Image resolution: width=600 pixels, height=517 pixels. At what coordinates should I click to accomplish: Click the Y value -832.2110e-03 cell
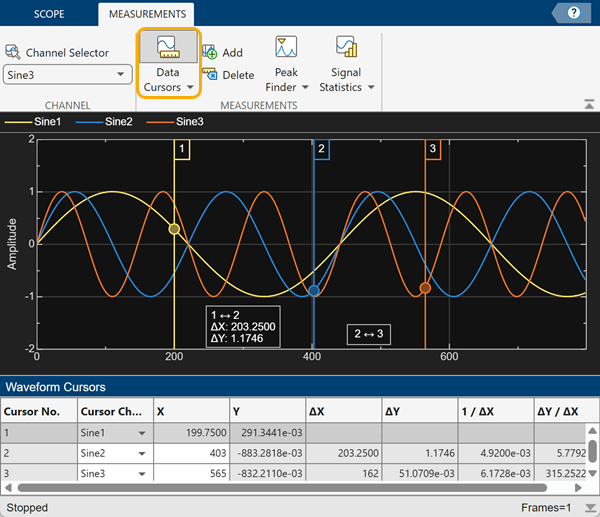pyautogui.click(x=267, y=473)
